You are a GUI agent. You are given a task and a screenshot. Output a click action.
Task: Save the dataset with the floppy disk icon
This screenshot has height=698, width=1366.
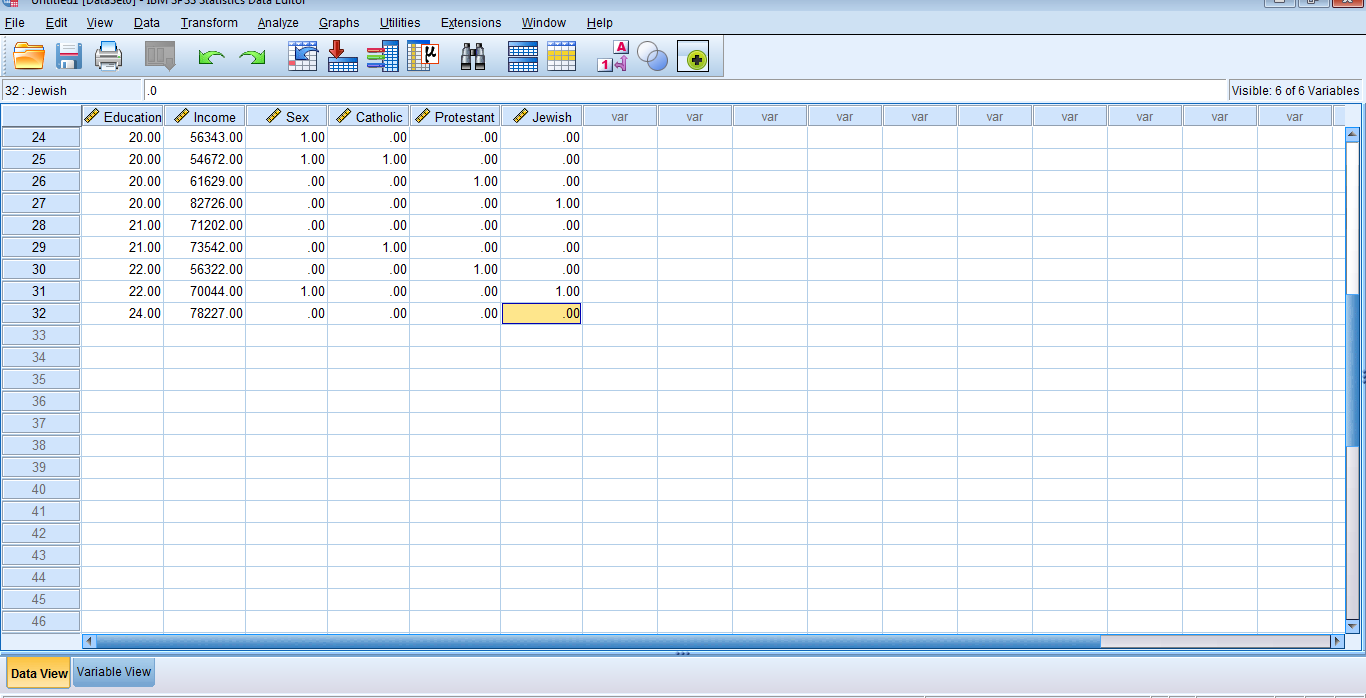pyautogui.click(x=69, y=57)
